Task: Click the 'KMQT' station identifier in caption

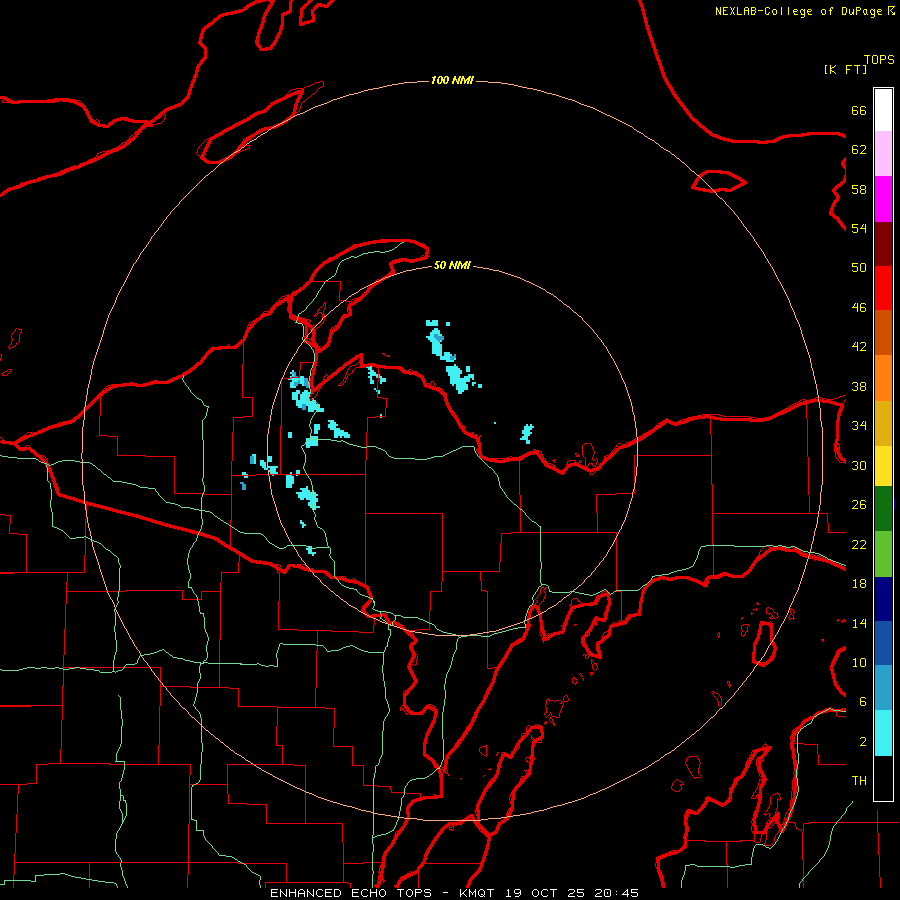Action: [x=478, y=893]
